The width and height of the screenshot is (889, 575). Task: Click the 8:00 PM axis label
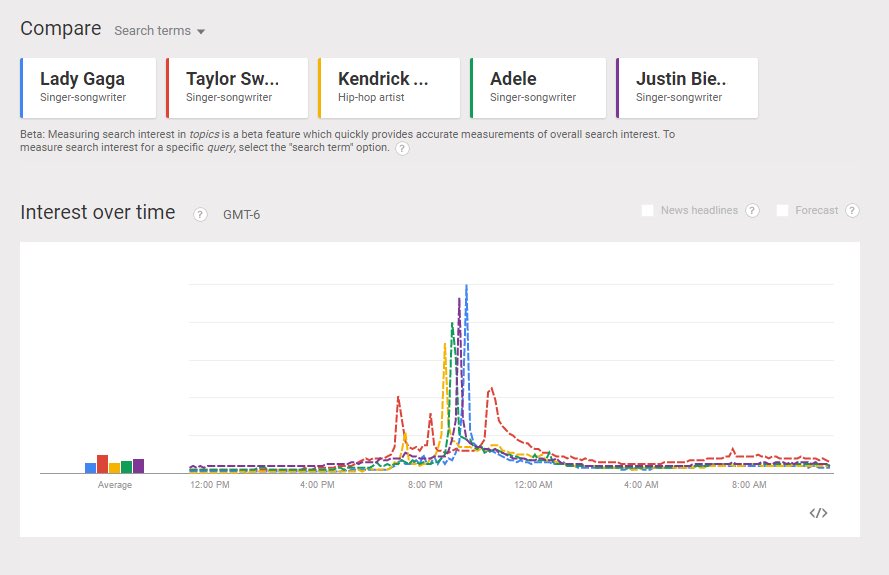tap(425, 485)
